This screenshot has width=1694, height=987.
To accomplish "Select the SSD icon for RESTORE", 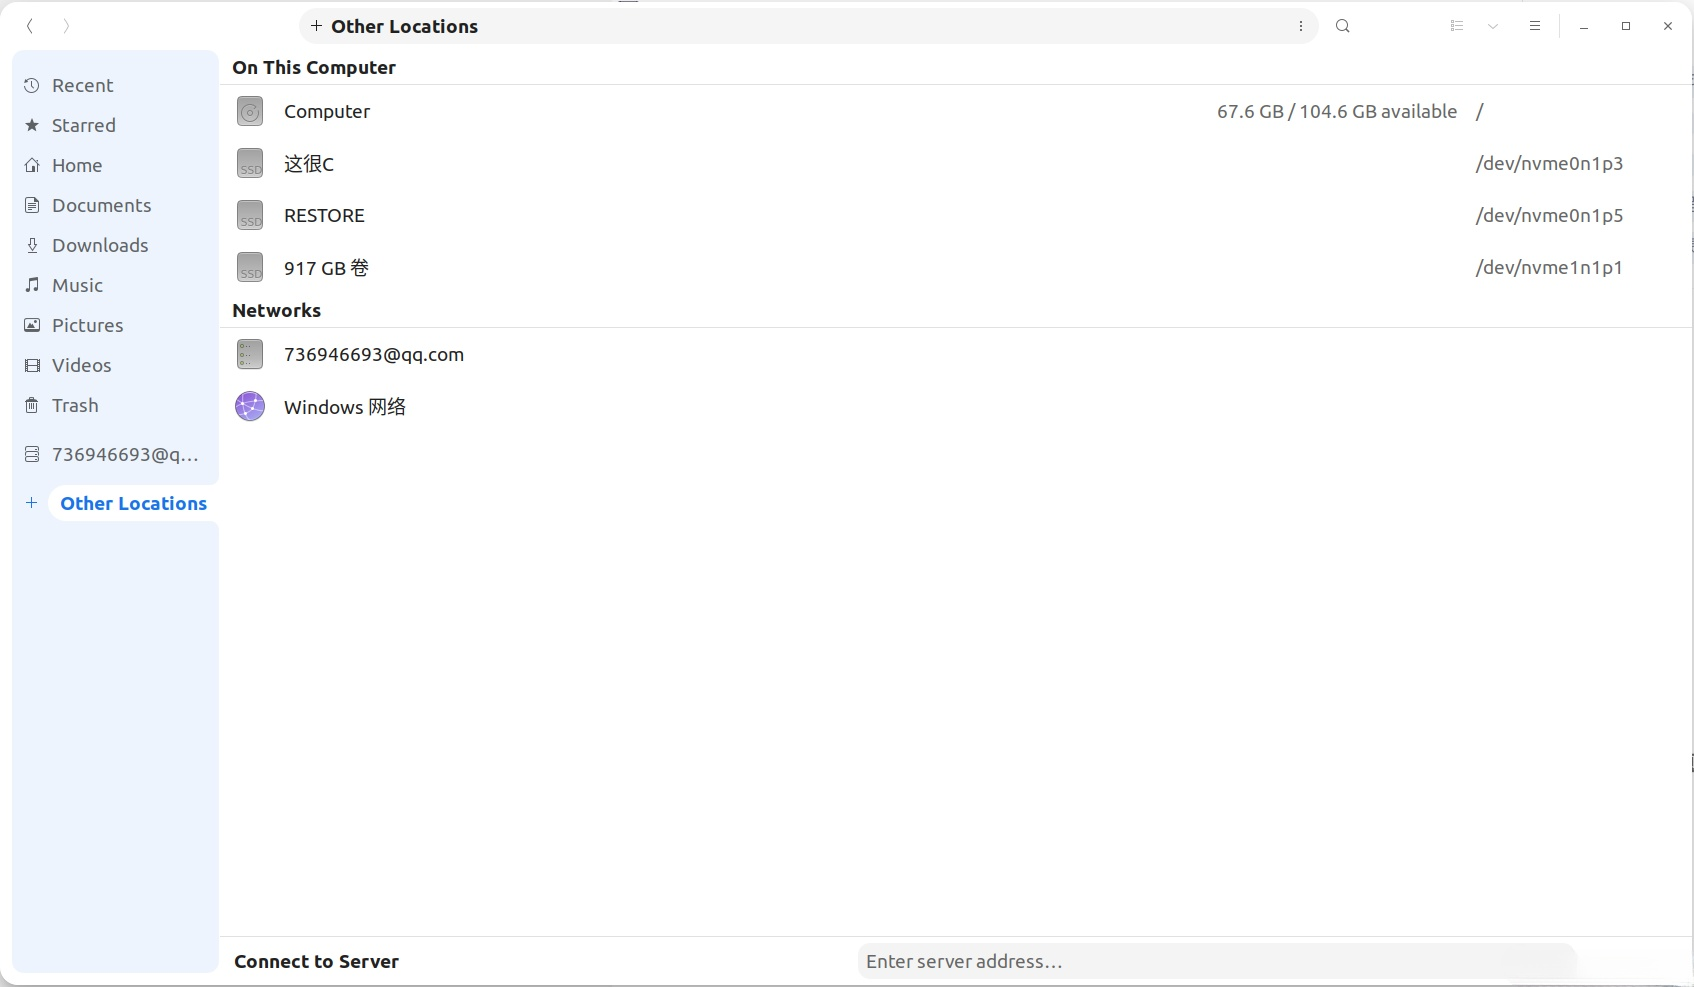I will click(250, 215).
